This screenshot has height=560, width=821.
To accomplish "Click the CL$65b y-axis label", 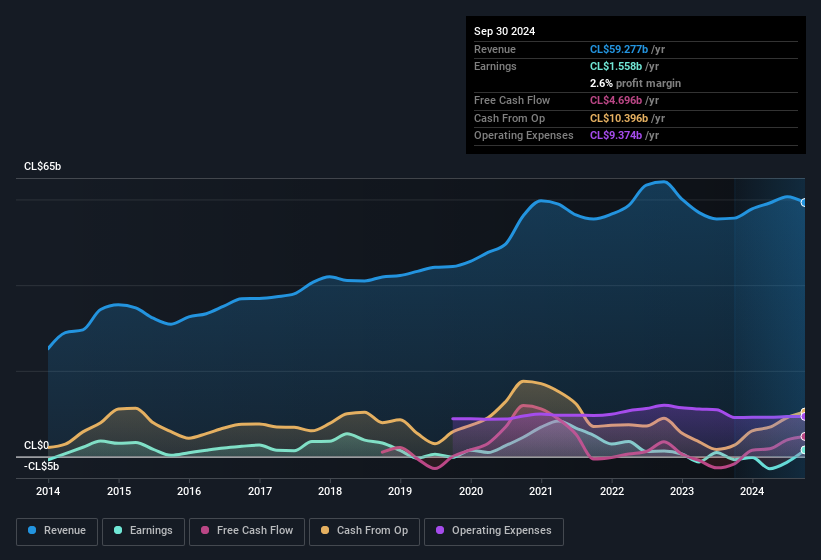I will coord(42,166).
